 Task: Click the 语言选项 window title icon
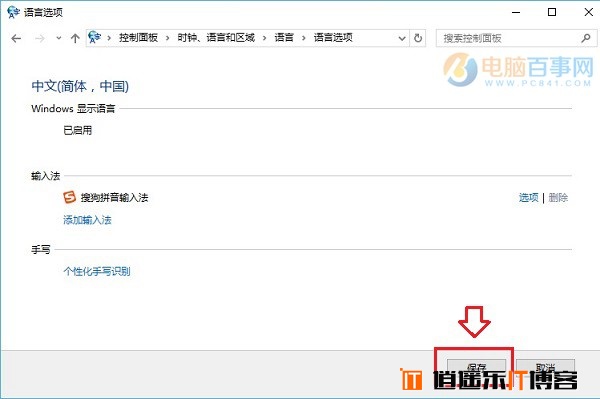coord(13,12)
